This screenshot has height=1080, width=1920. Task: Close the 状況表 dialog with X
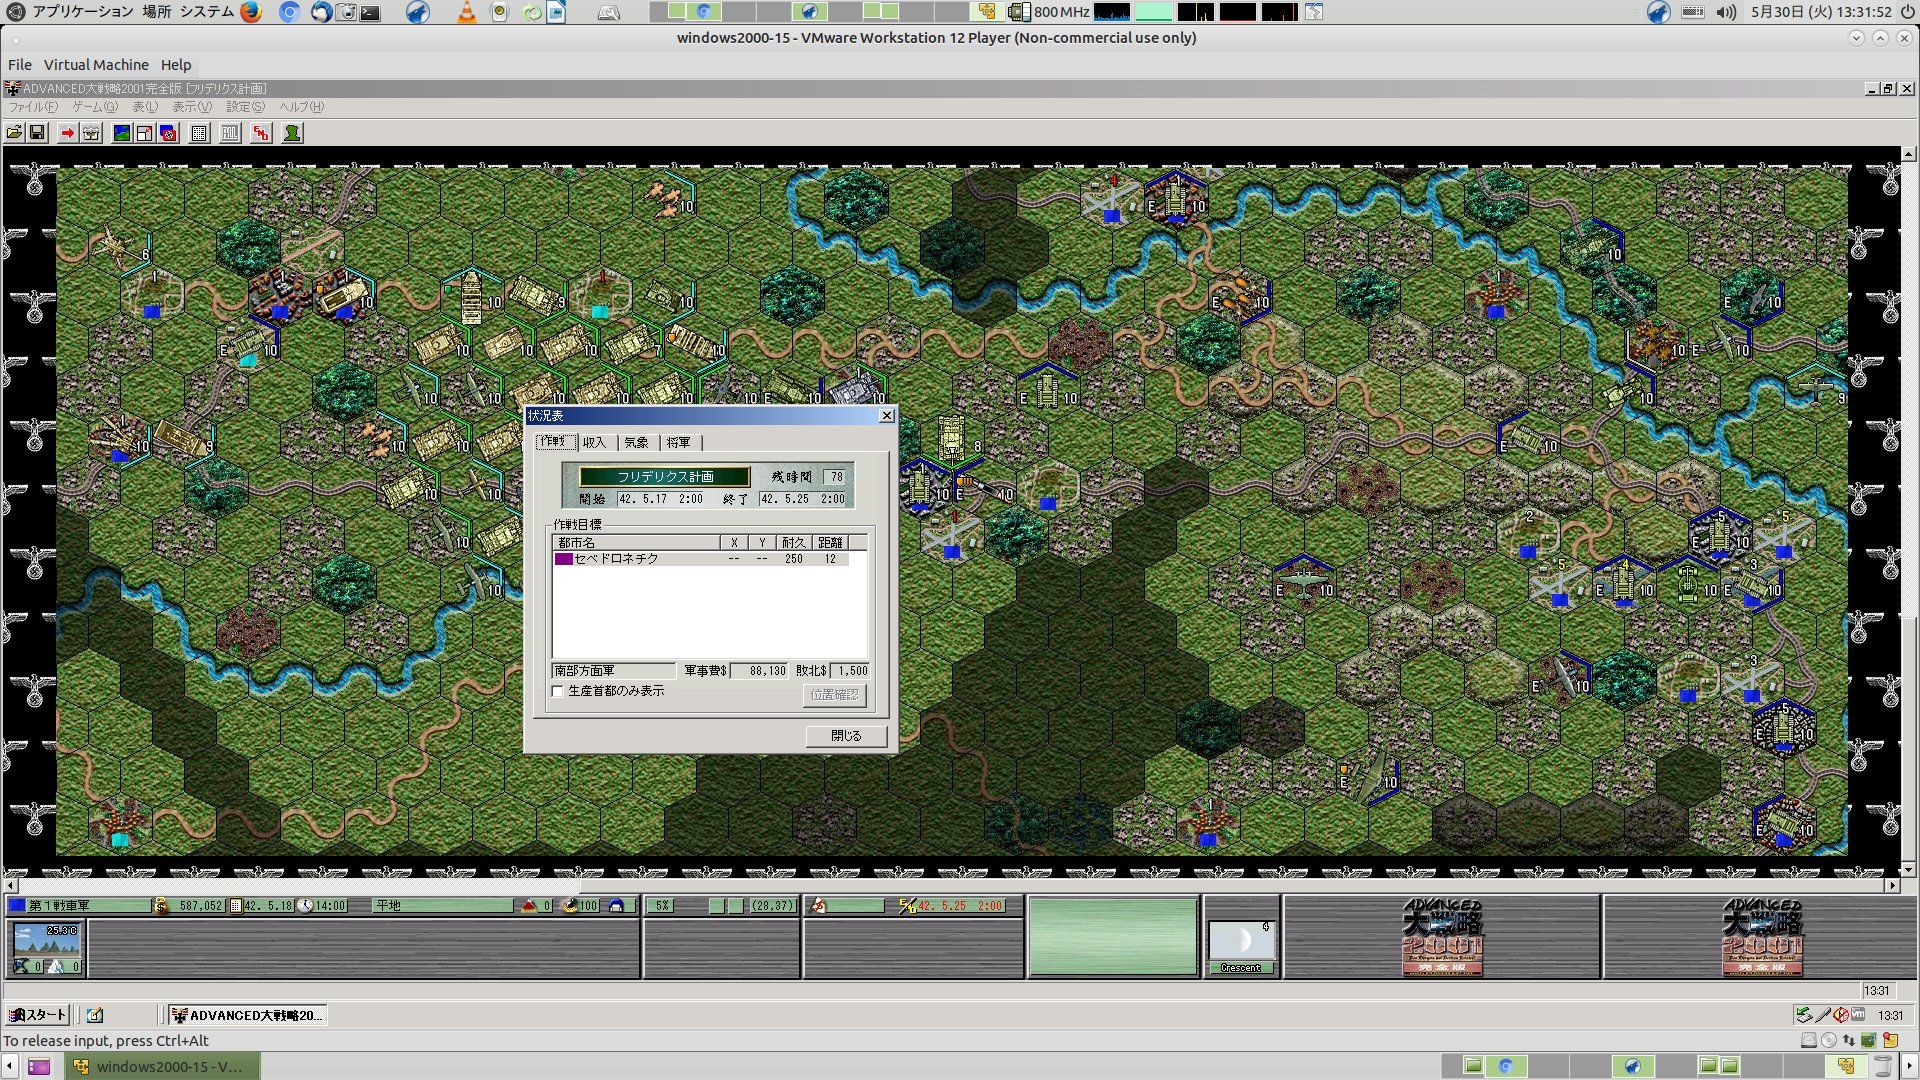click(x=886, y=415)
